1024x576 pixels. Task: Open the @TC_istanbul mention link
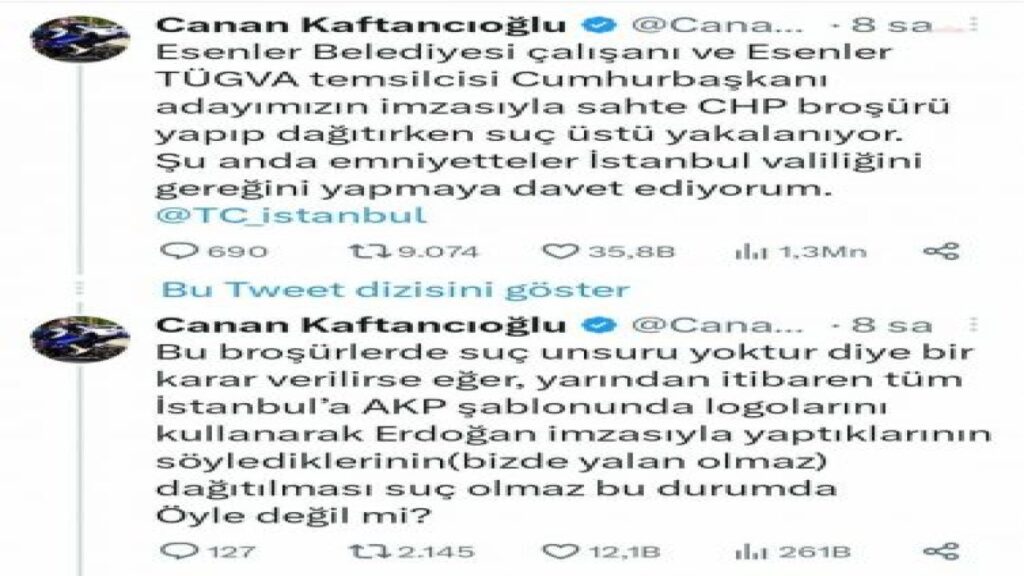[291, 215]
